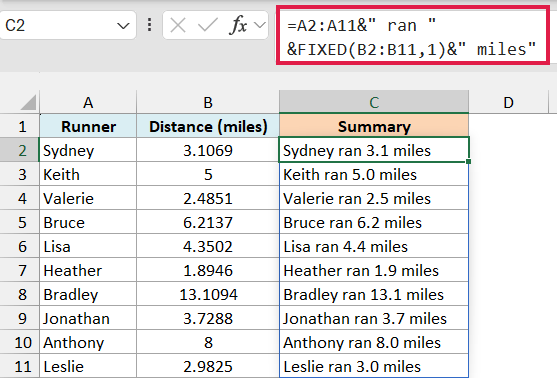Click the distance value 1.8946
Viewport: 557px width, 378px height.
208,270
